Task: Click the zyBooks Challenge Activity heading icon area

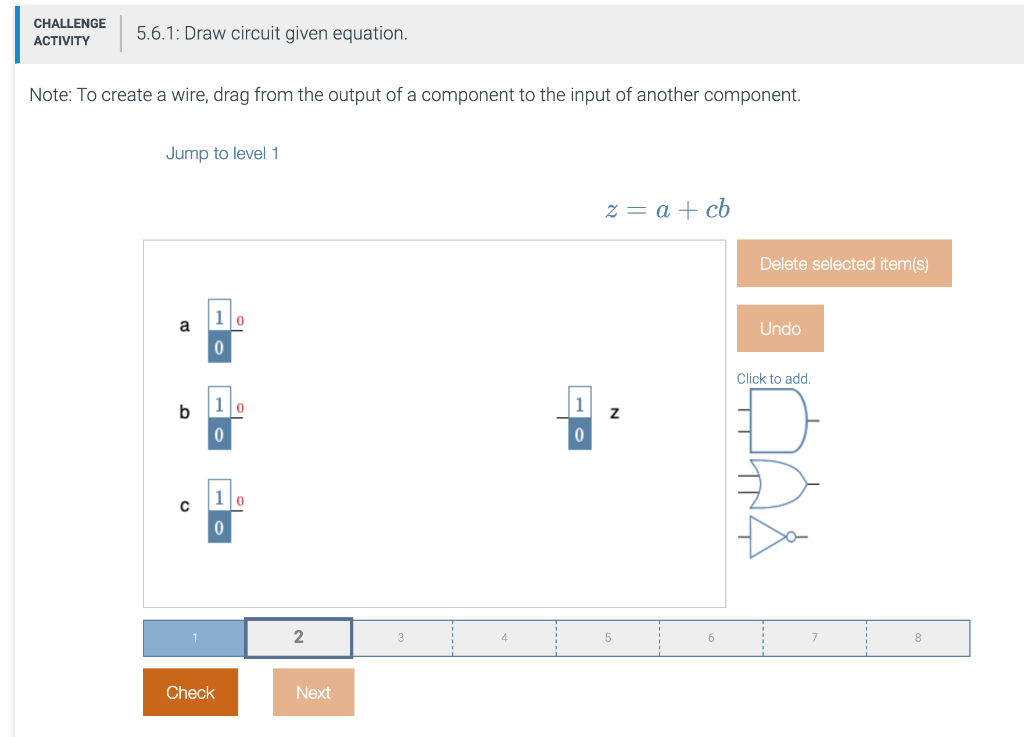Action: tap(69, 32)
